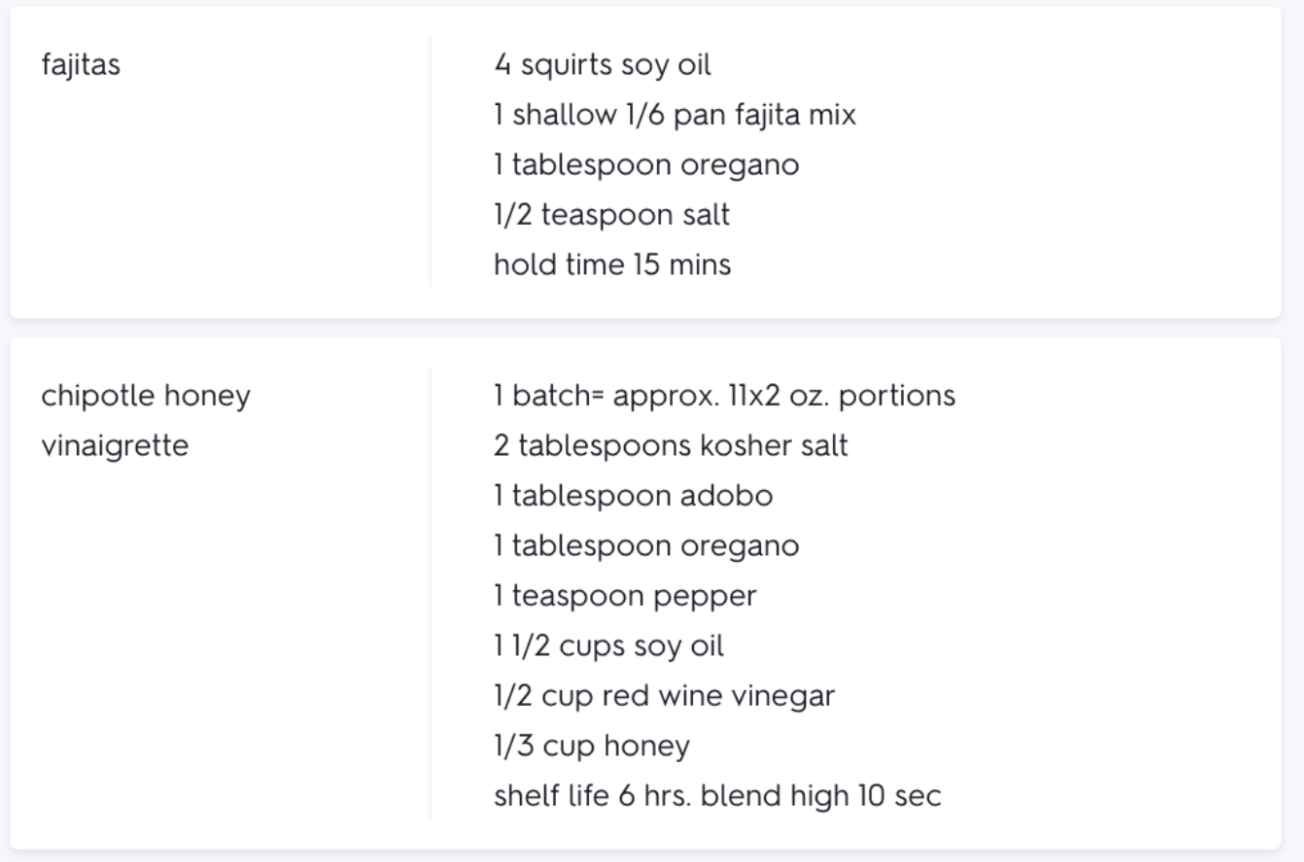Click the word vinaigrette in the title
Viewport: 1304px width, 862px height.
point(114,446)
